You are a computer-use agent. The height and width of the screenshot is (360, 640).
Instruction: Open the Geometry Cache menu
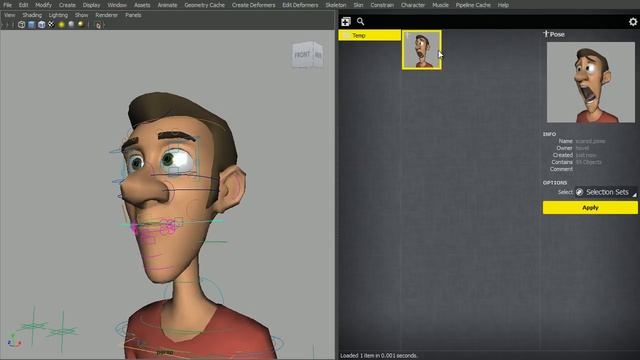(204, 5)
